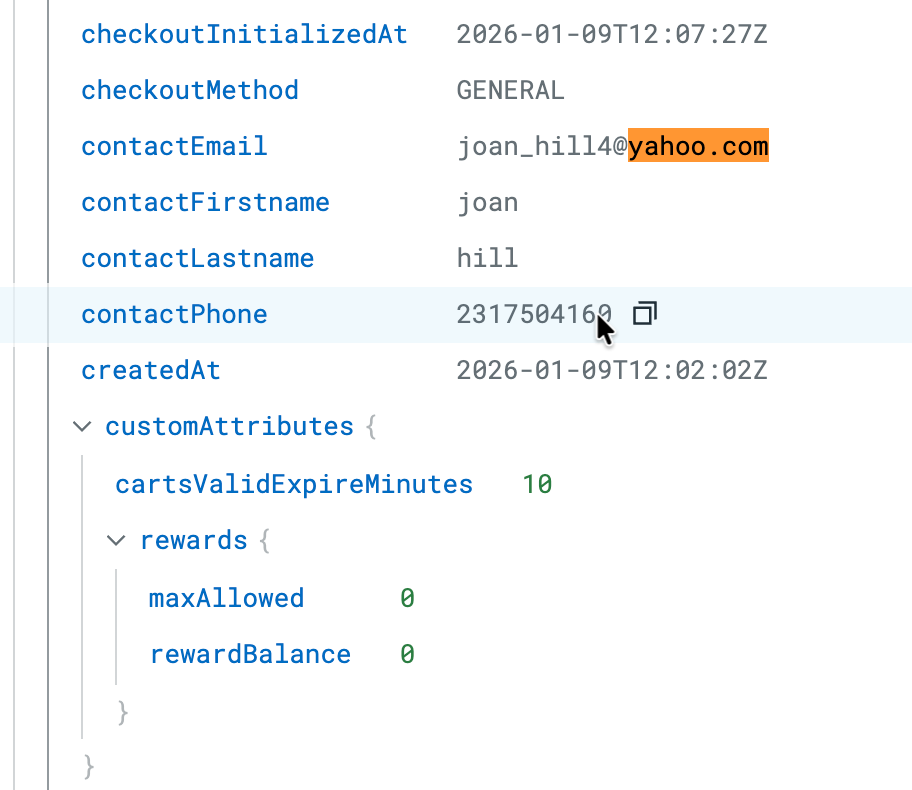Click the highlighted yahoo.com text

pyautogui.click(x=698, y=146)
